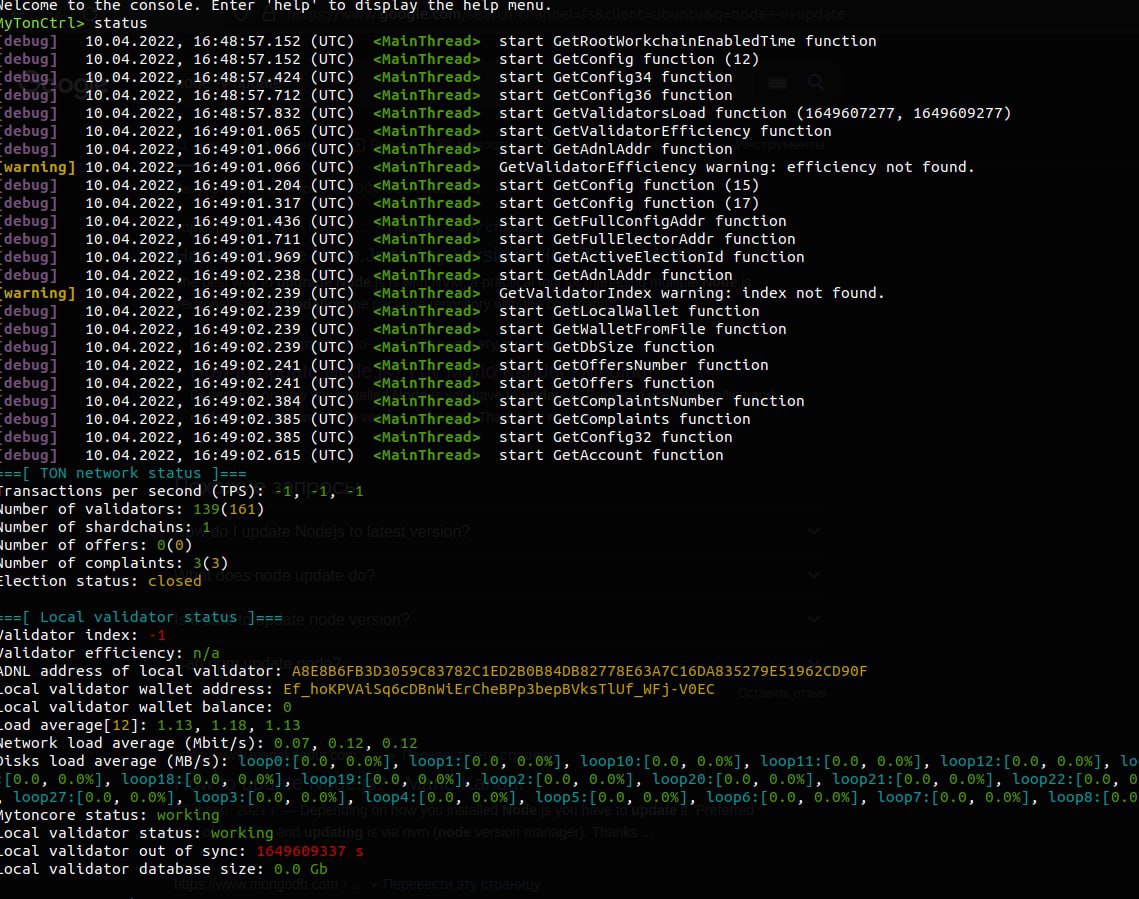Click the timestamp 16:48:57.424
This screenshot has width=1139, height=899.
pos(246,78)
